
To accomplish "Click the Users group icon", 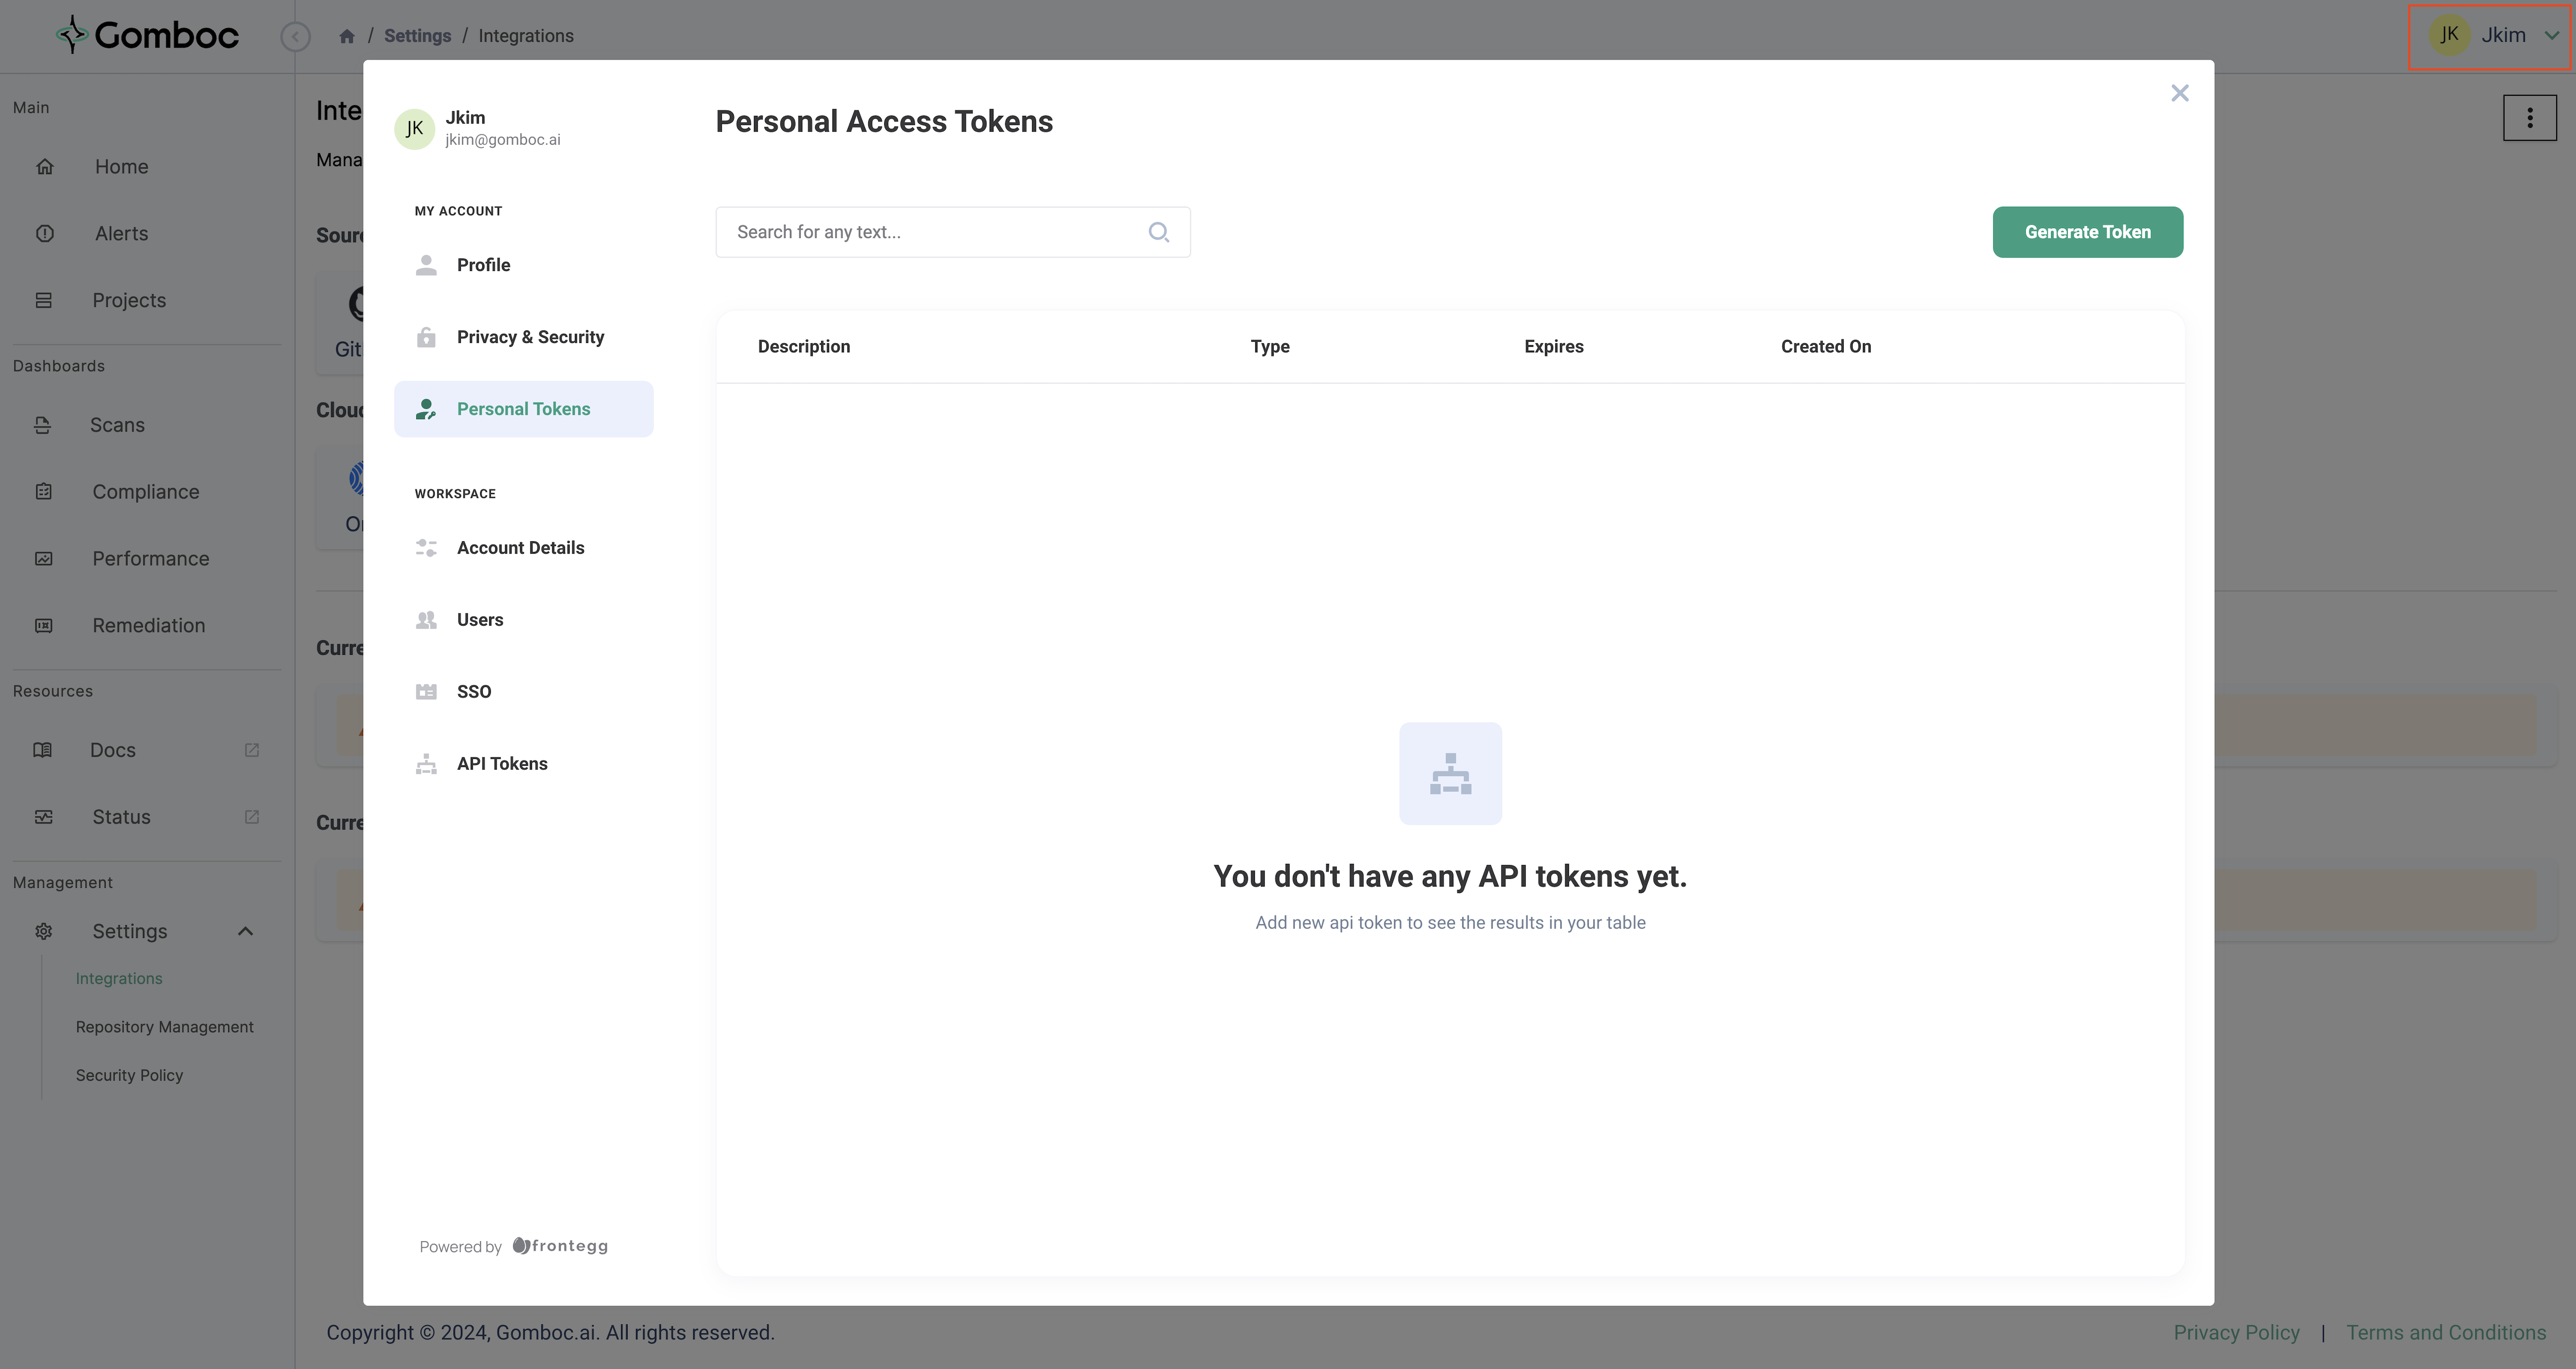I will tap(426, 620).
